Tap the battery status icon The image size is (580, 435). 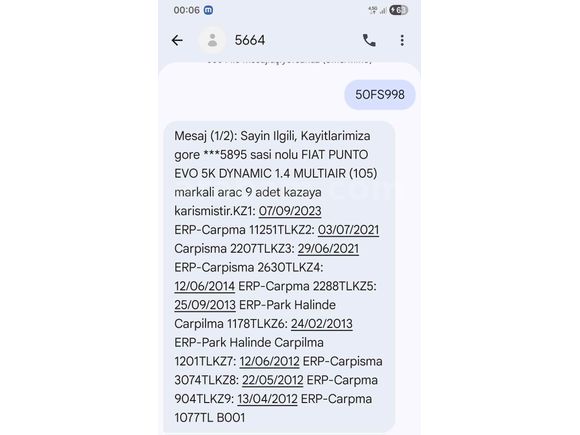[x=398, y=10]
